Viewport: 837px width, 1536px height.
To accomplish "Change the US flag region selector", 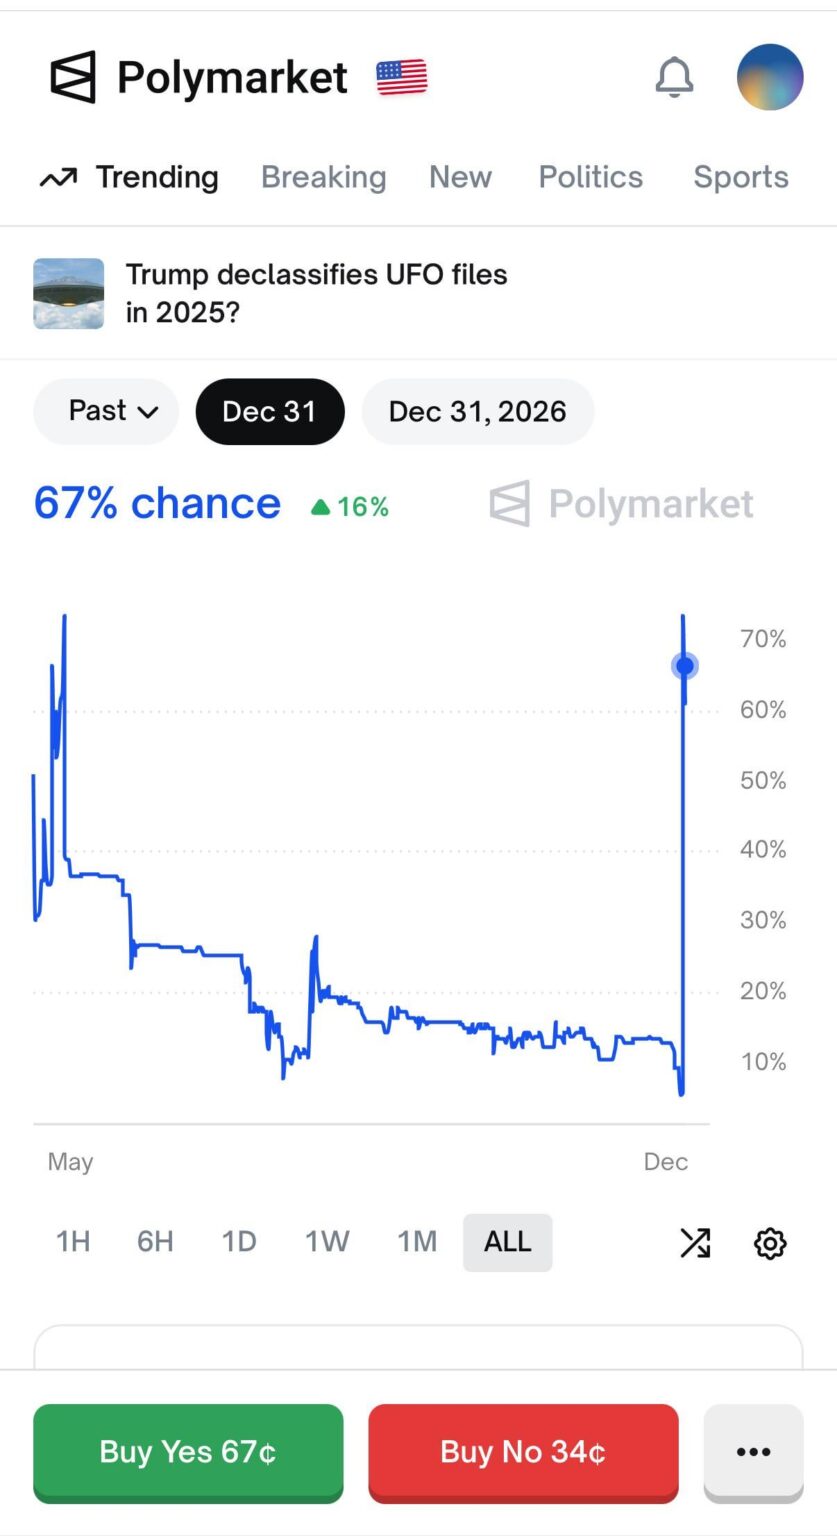I will [401, 77].
